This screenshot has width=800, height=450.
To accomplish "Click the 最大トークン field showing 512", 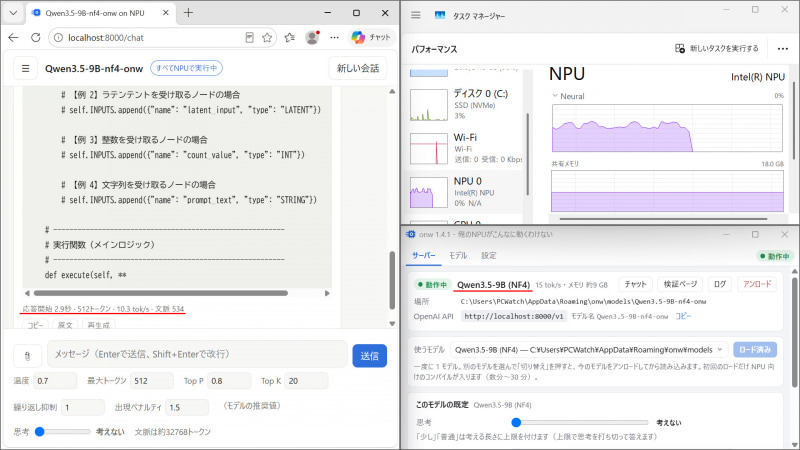I will (152, 381).
